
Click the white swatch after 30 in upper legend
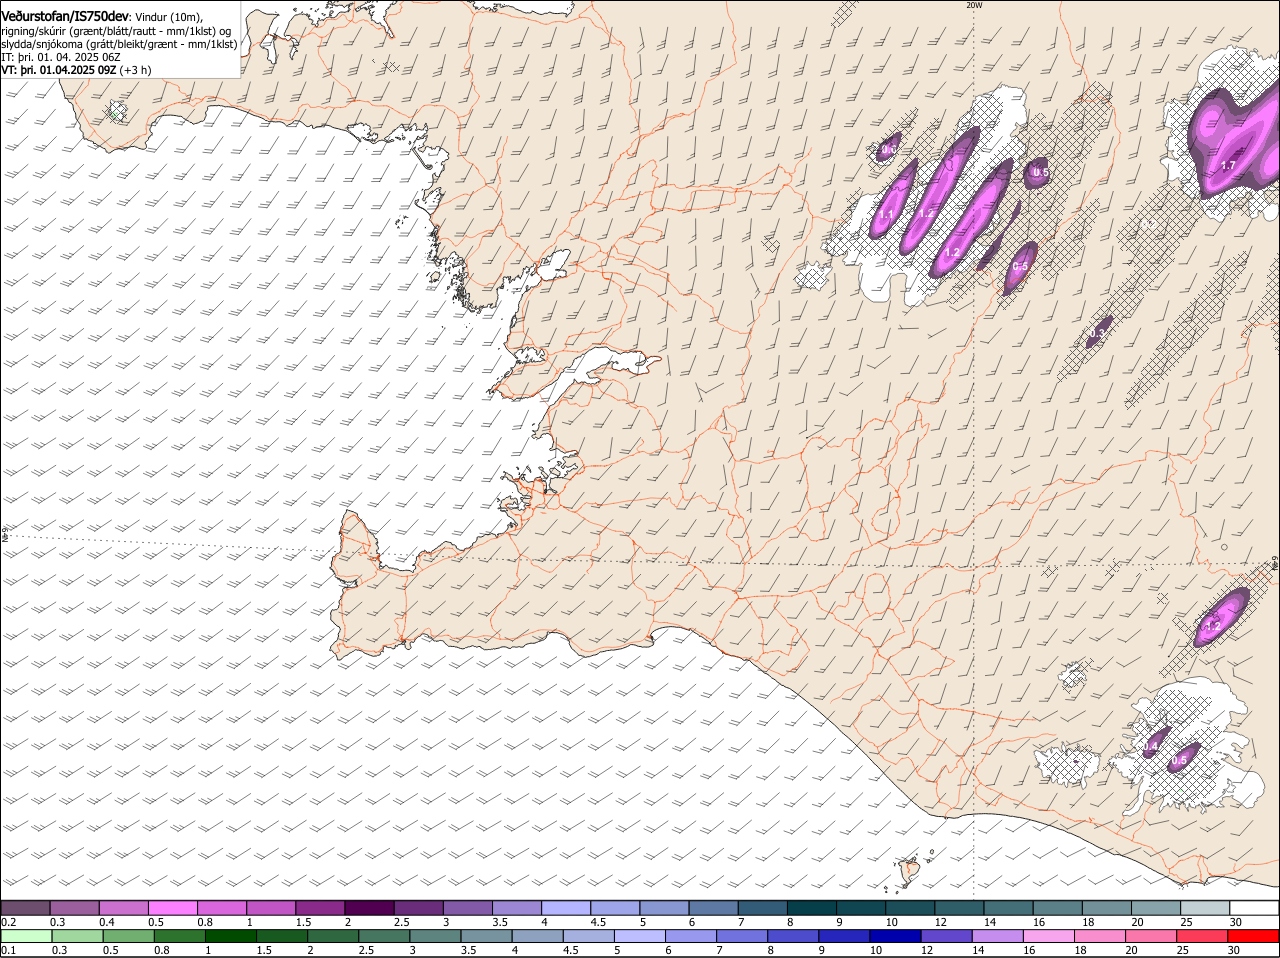click(x=1254, y=908)
